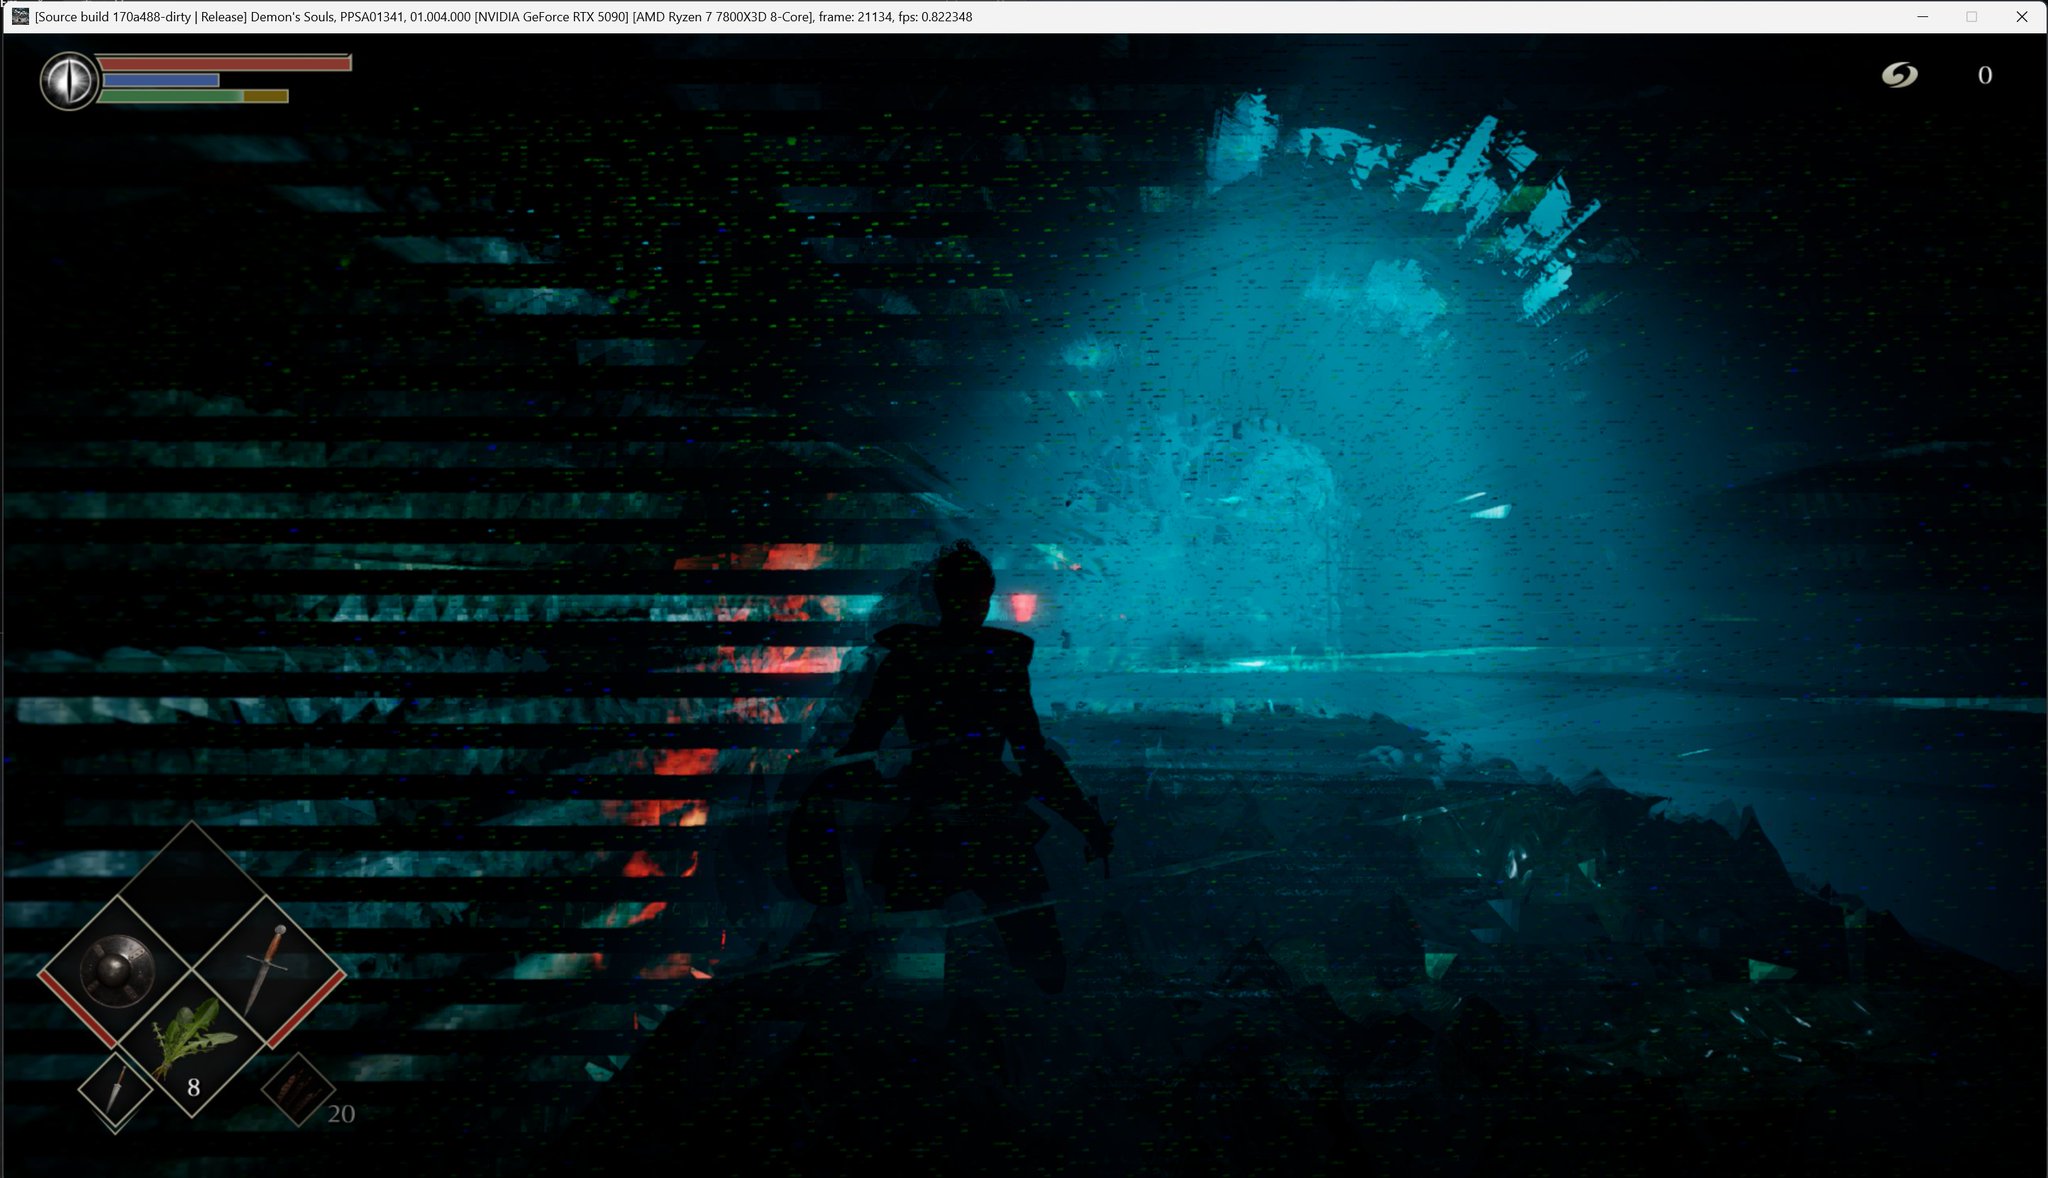Click the blue mana bar
Image resolution: width=2048 pixels, height=1178 pixels.
160,80
